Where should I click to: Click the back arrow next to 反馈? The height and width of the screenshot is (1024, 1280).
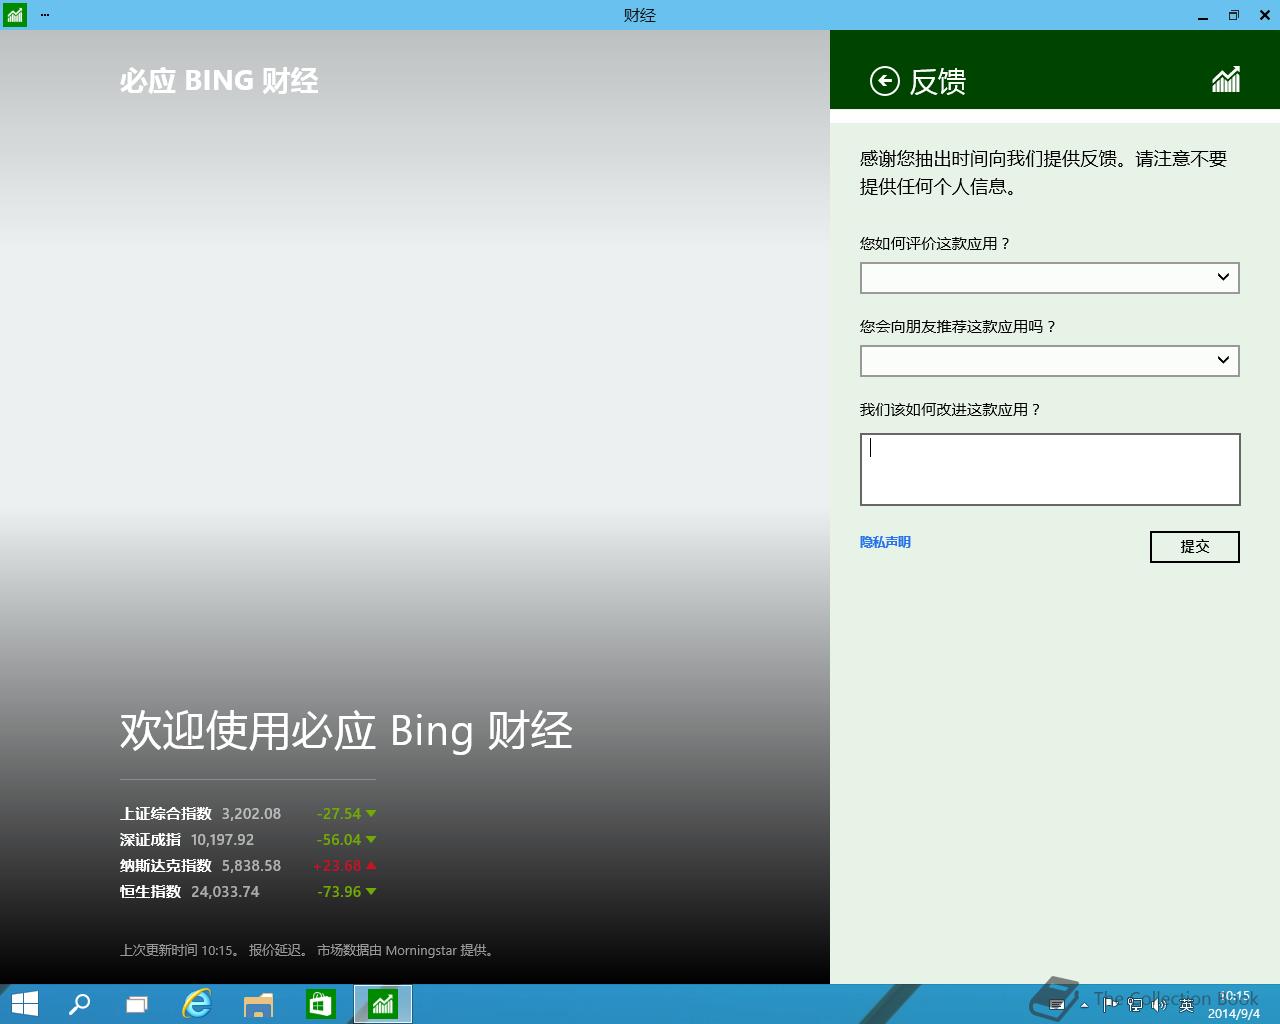point(885,81)
